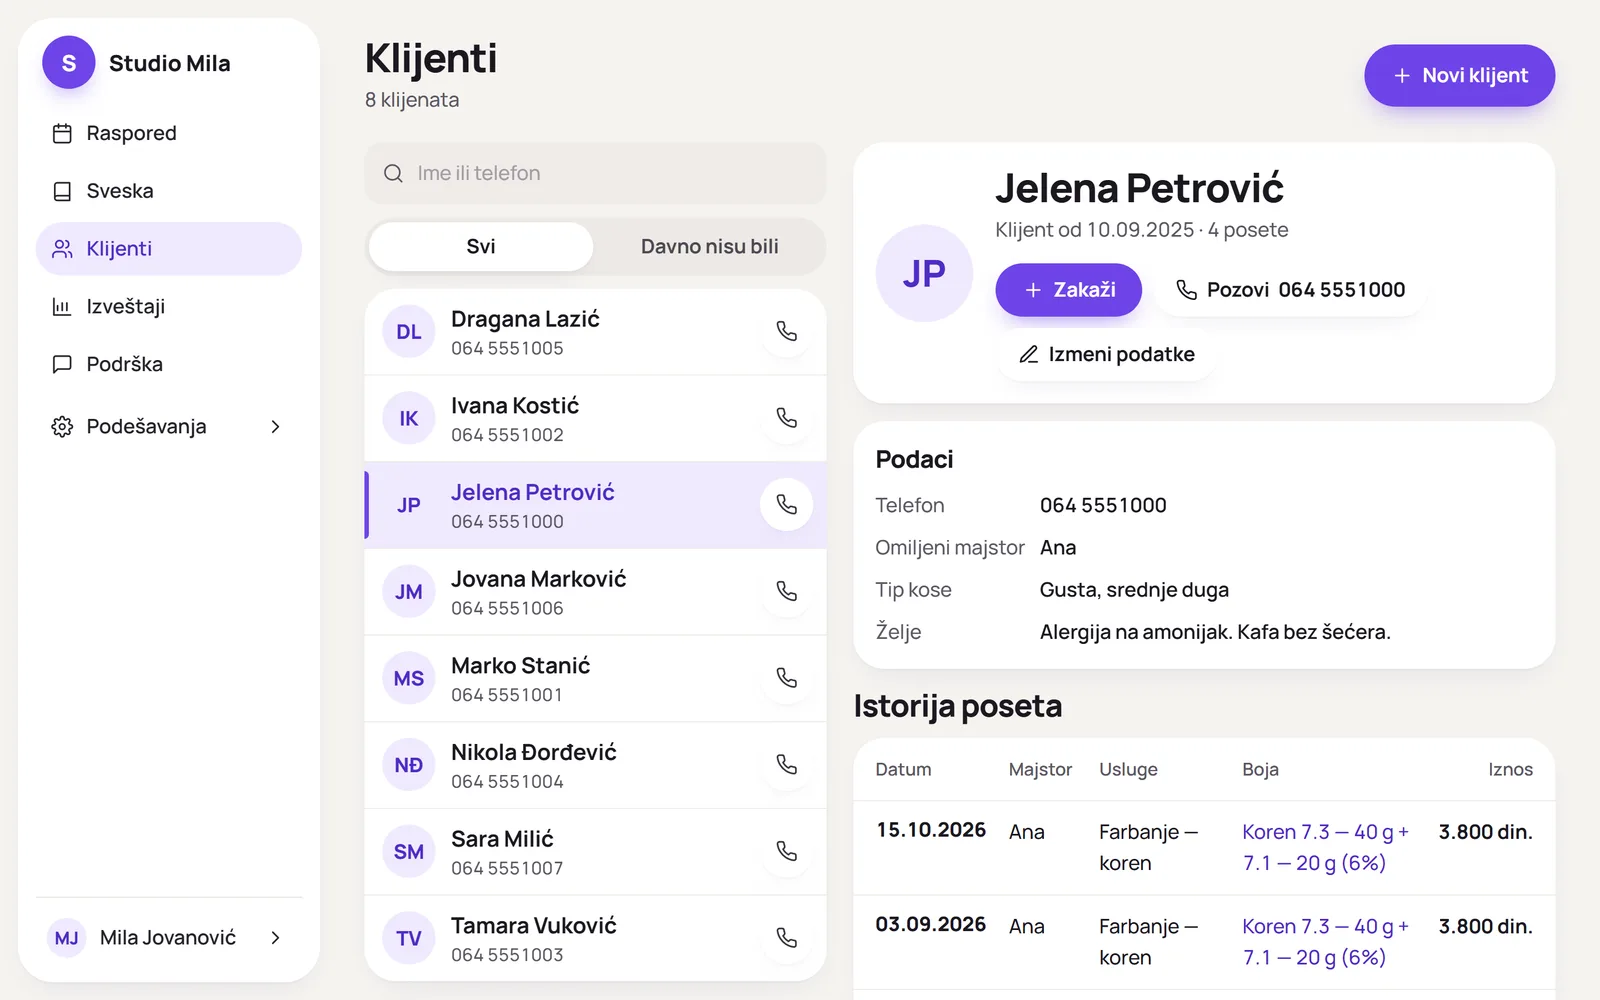Open color formula of 03.09.2026 visit
The height and width of the screenshot is (1000, 1600).
[1325, 942]
